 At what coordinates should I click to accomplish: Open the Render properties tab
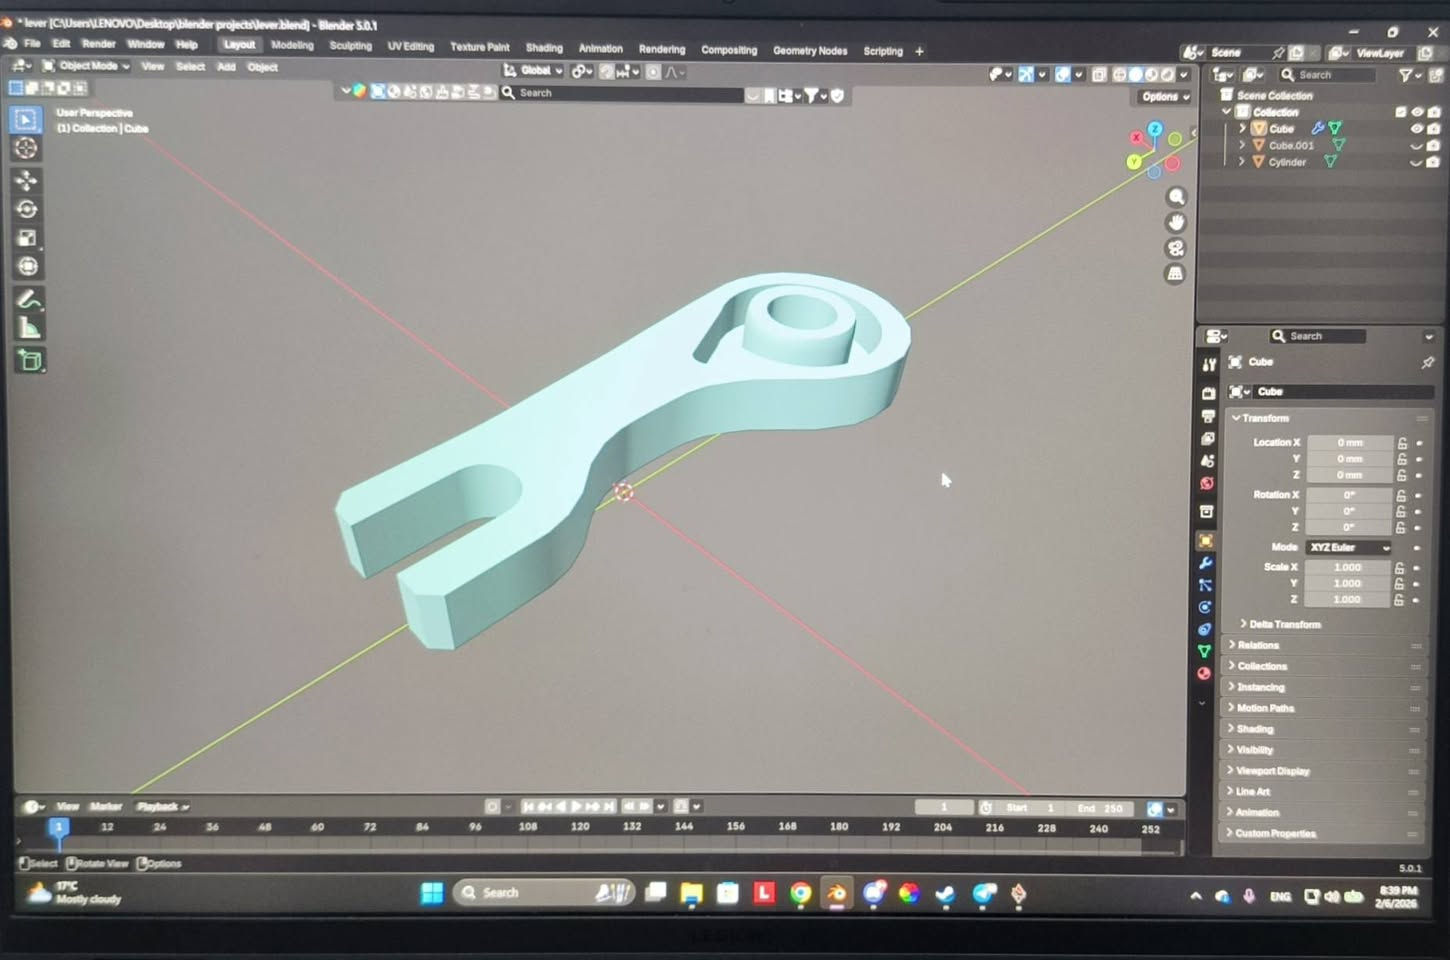pyautogui.click(x=1206, y=391)
